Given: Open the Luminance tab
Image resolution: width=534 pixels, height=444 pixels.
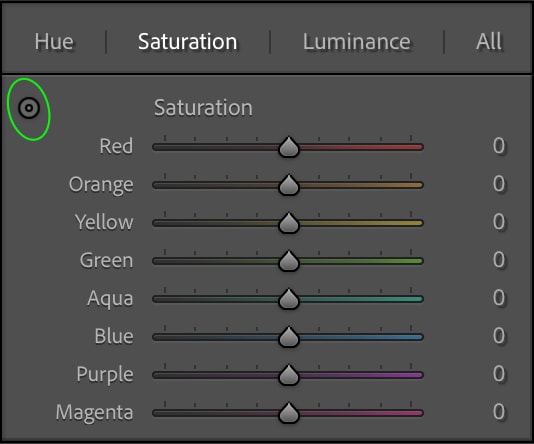Looking at the screenshot, I should (357, 42).
